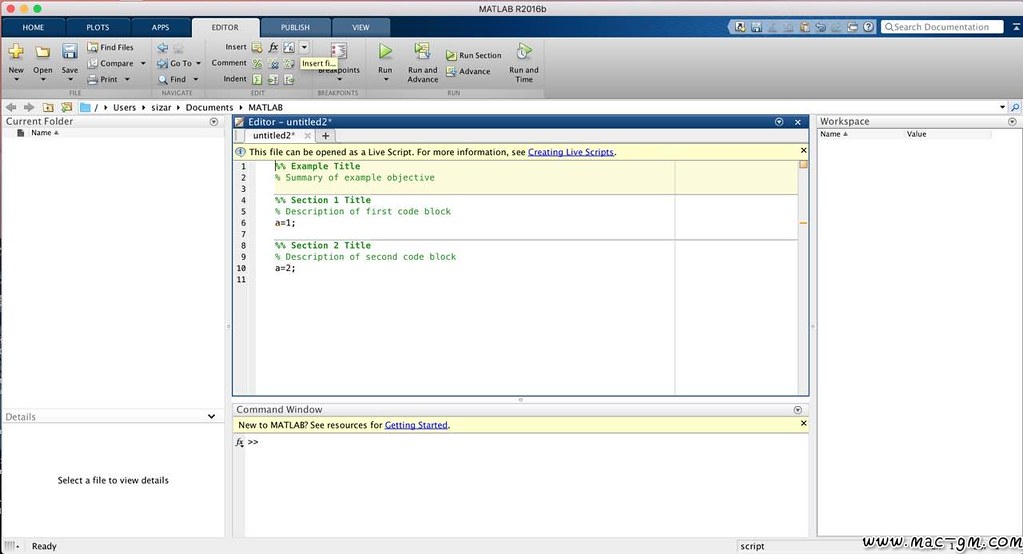Click the Insert section icon
Viewport: 1023px width, 554px height.
point(257,48)
